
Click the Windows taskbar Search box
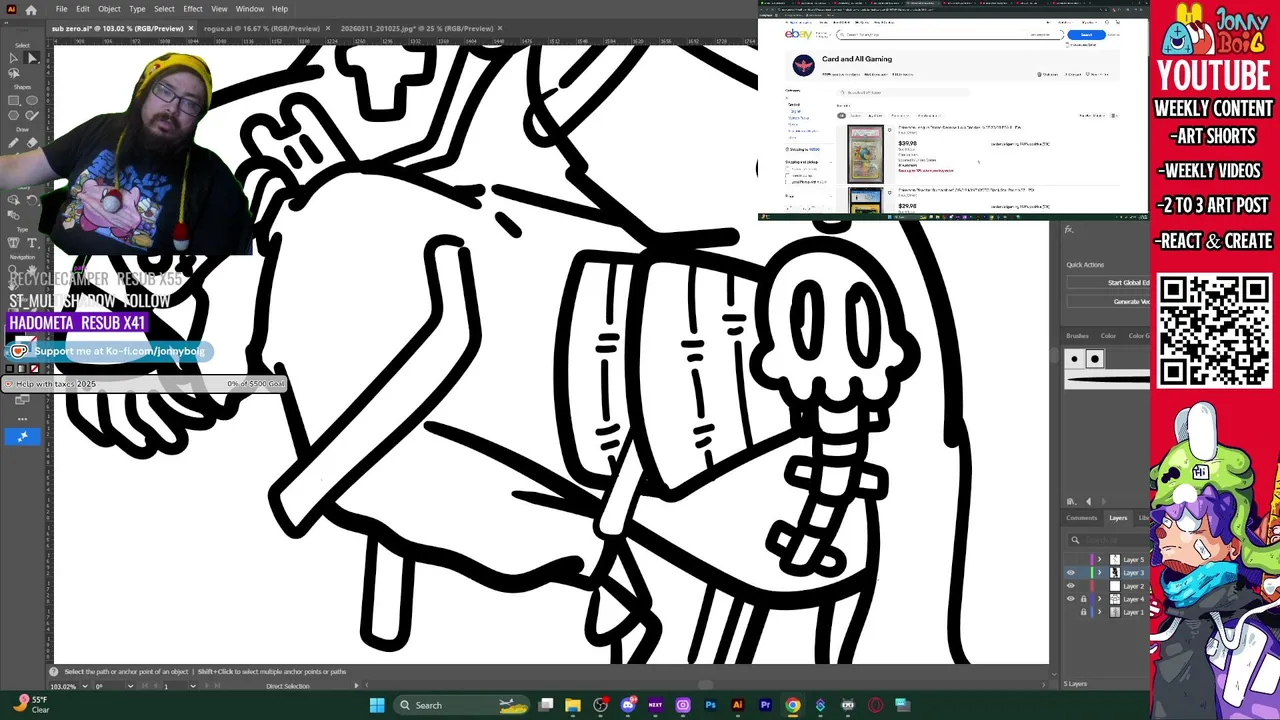pyautogui.click(x=461, y=705)
